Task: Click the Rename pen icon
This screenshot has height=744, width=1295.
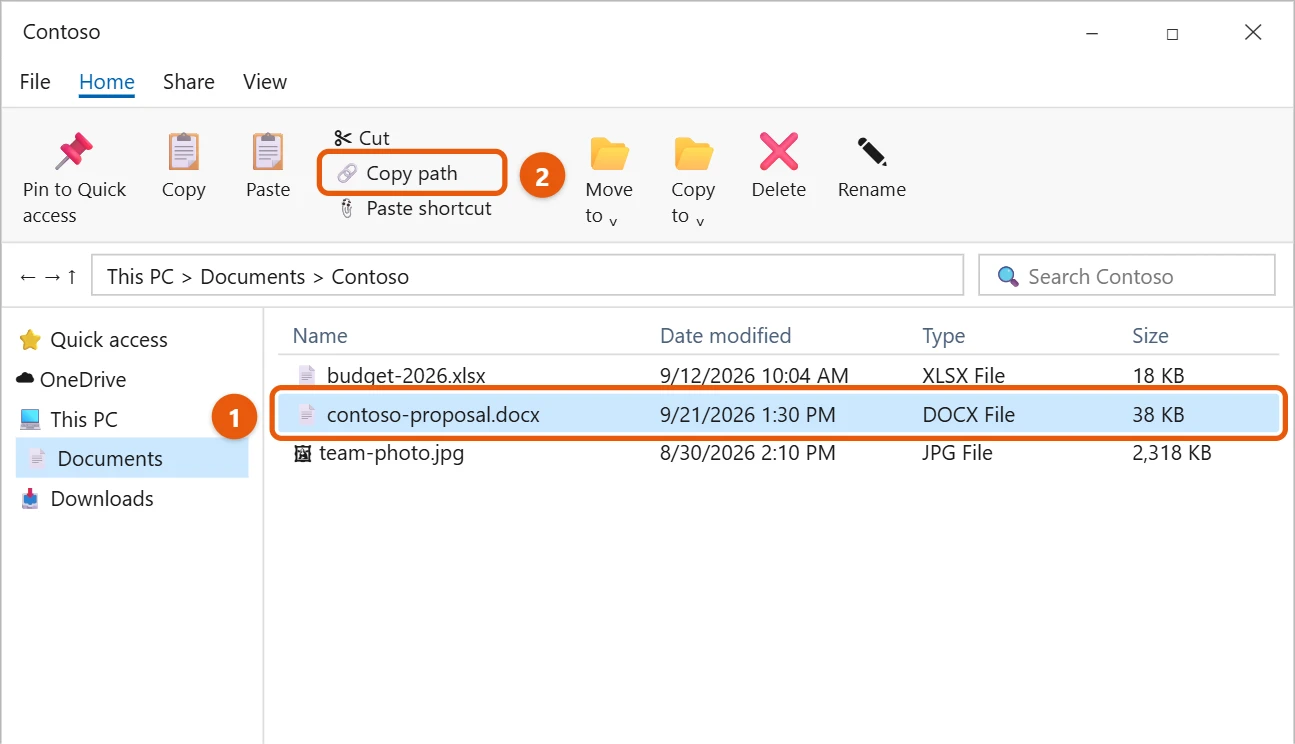Action: click(x=872, y=151)
